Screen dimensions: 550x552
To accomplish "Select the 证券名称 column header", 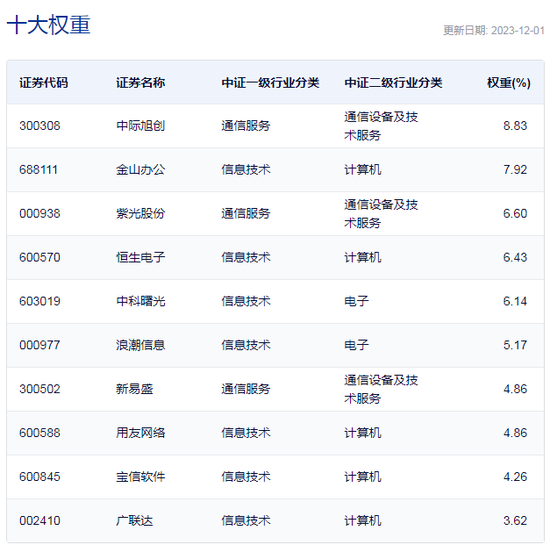I will point(140,83).
